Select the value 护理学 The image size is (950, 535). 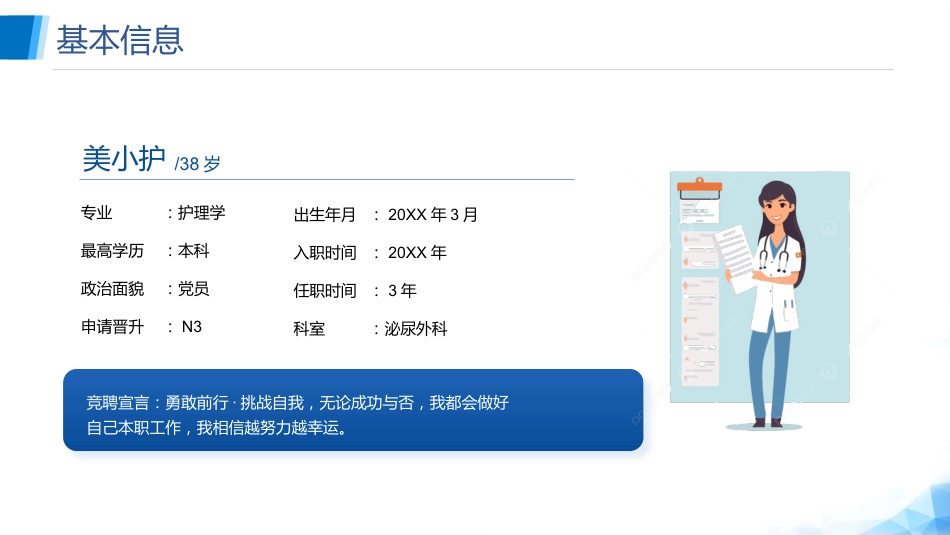click(201, 213)
